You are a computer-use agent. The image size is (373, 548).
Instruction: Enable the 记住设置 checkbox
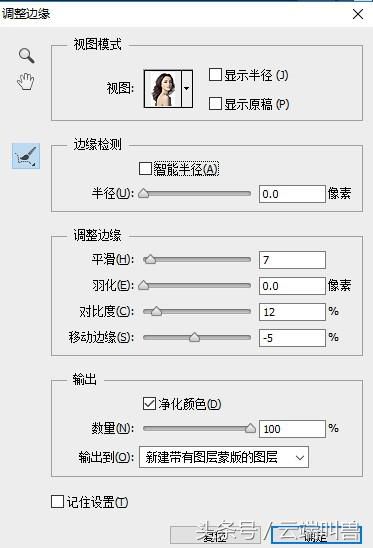[57, 502]
